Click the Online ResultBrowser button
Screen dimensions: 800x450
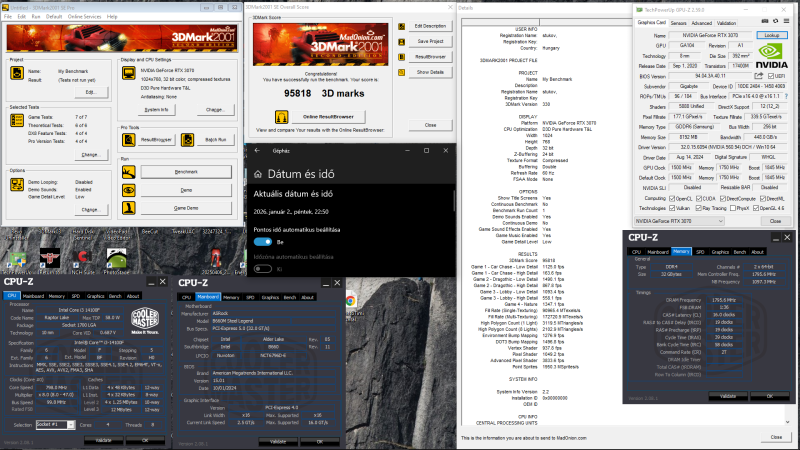(328, 117)
